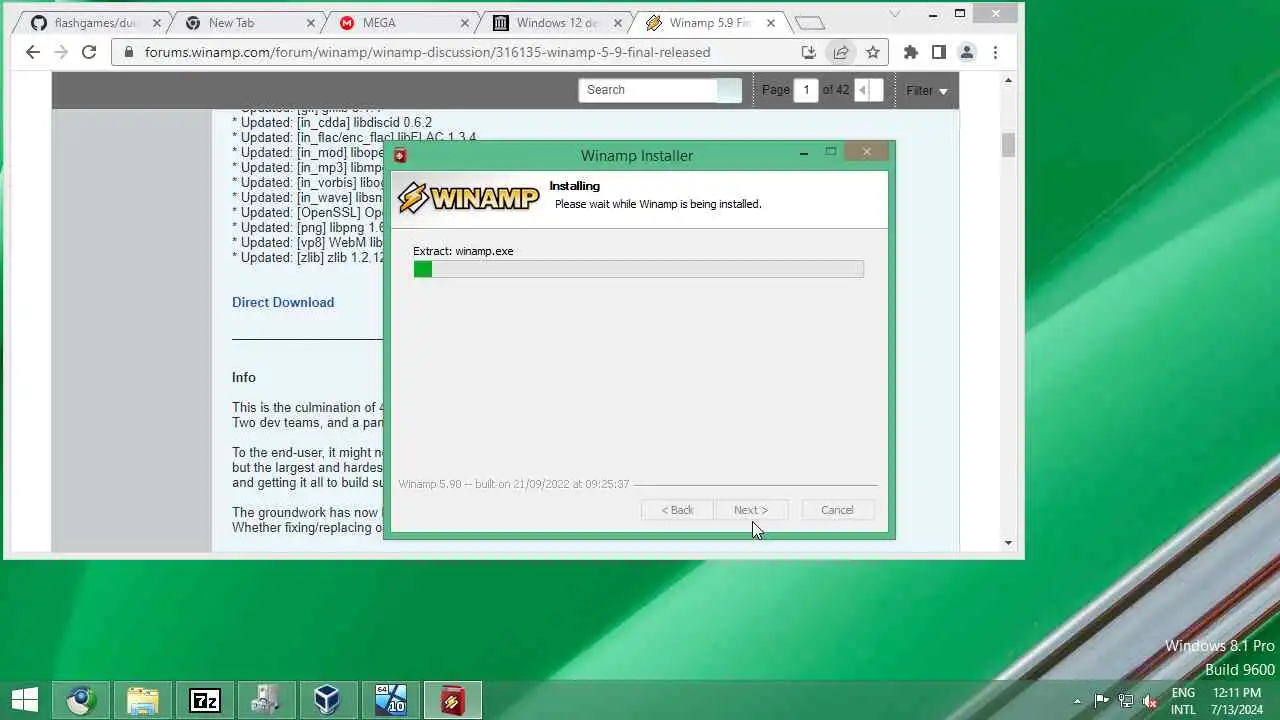Screen dimensions: 1280x720
Task: Open the taskbar app with 64/10 icon
Action: click(x=390, y=700)
